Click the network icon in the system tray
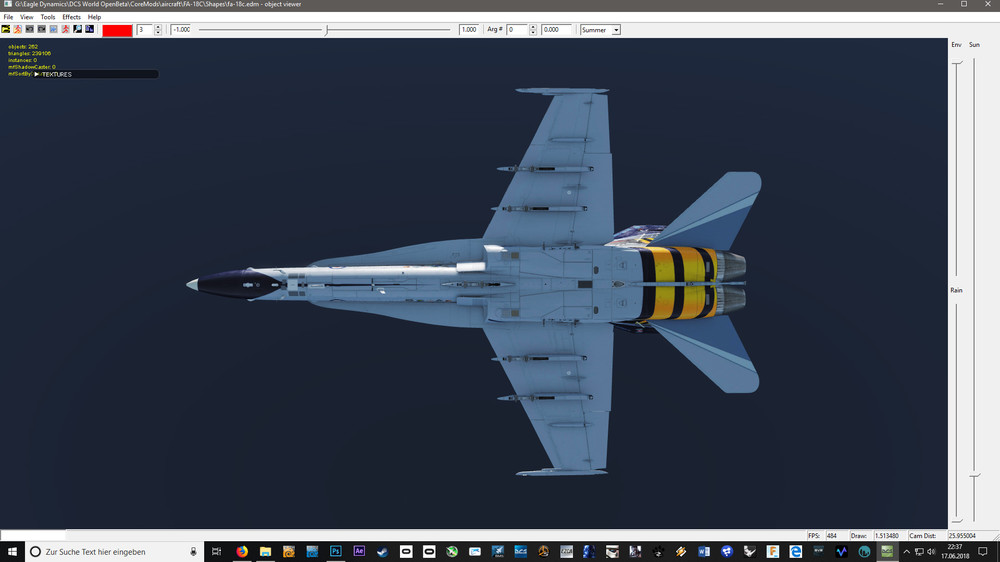The width and height of the screenshot is (1000, 562). coord(919,552)
